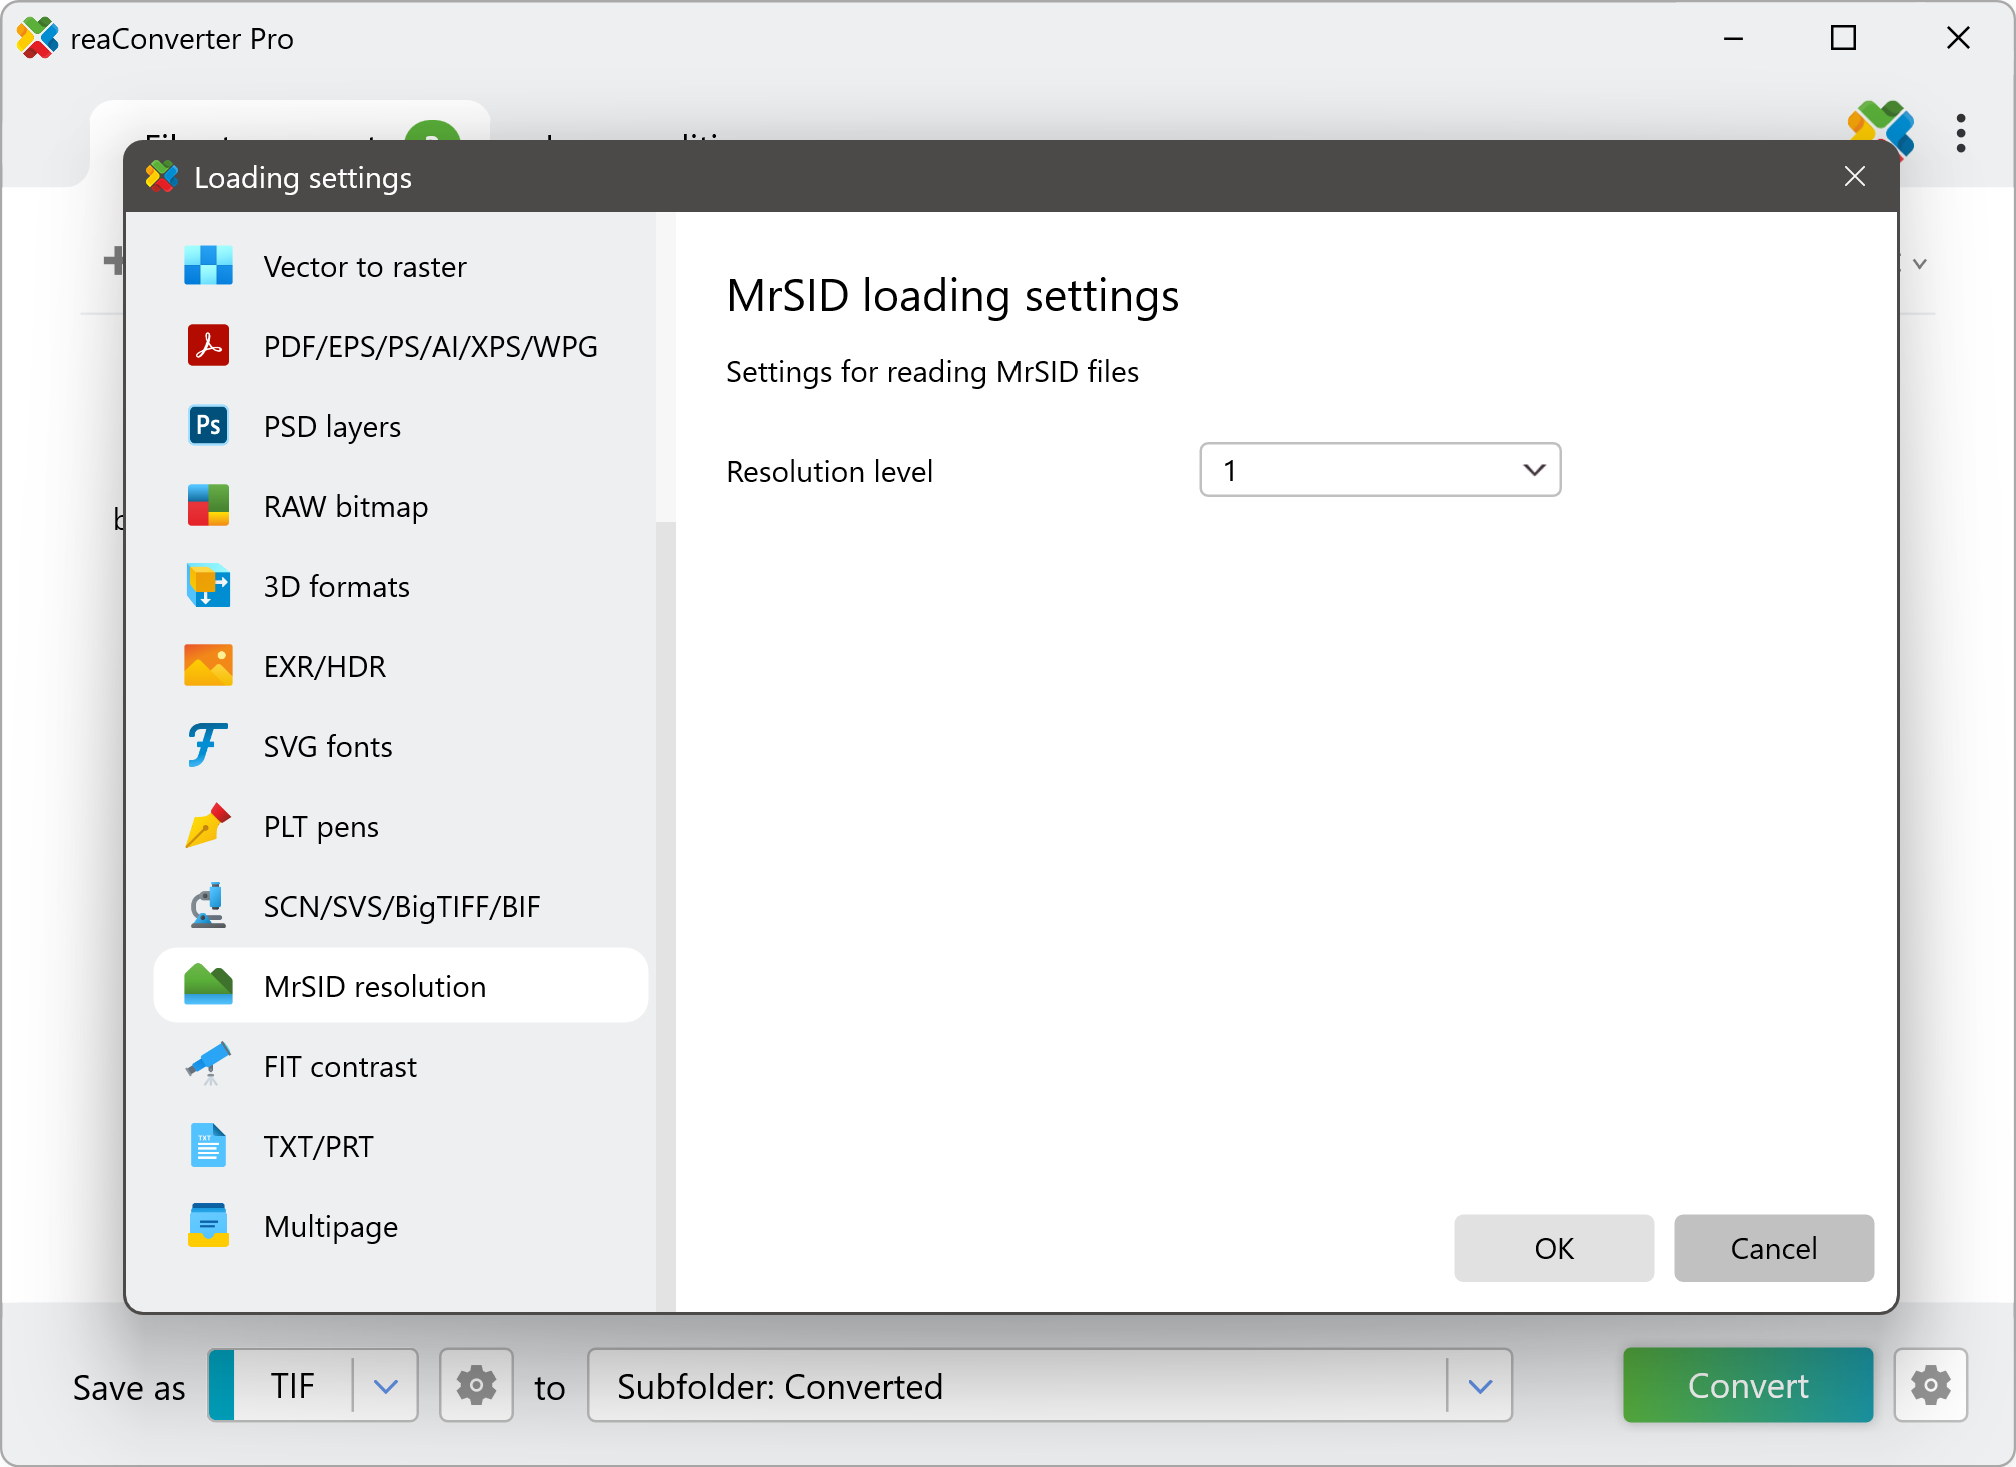Click the green Convert button
2016x1467 pixels.
click(x=1747, y=1386)
